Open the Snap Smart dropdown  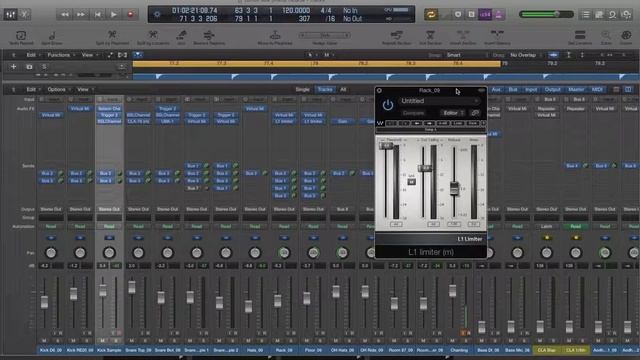467,55
